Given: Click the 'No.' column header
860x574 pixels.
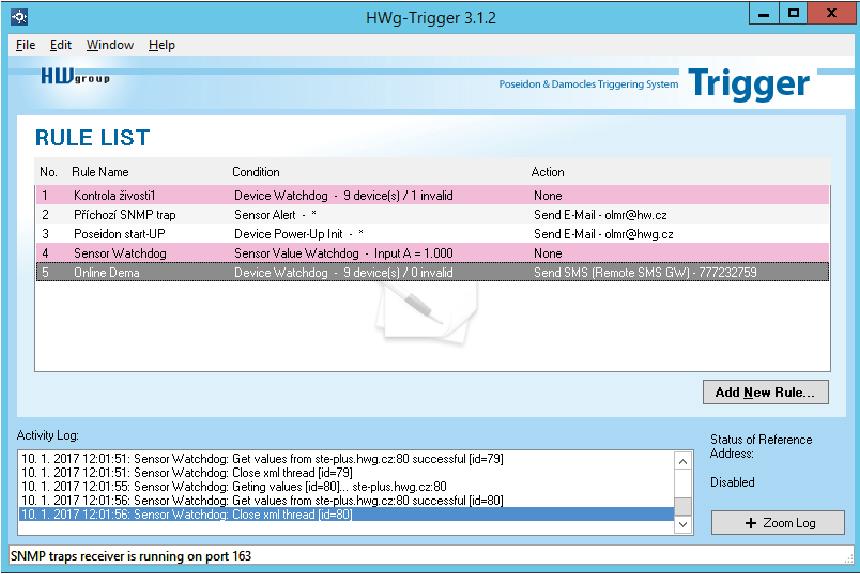Looking at the screenshot, I should click(x=49, y=172).
